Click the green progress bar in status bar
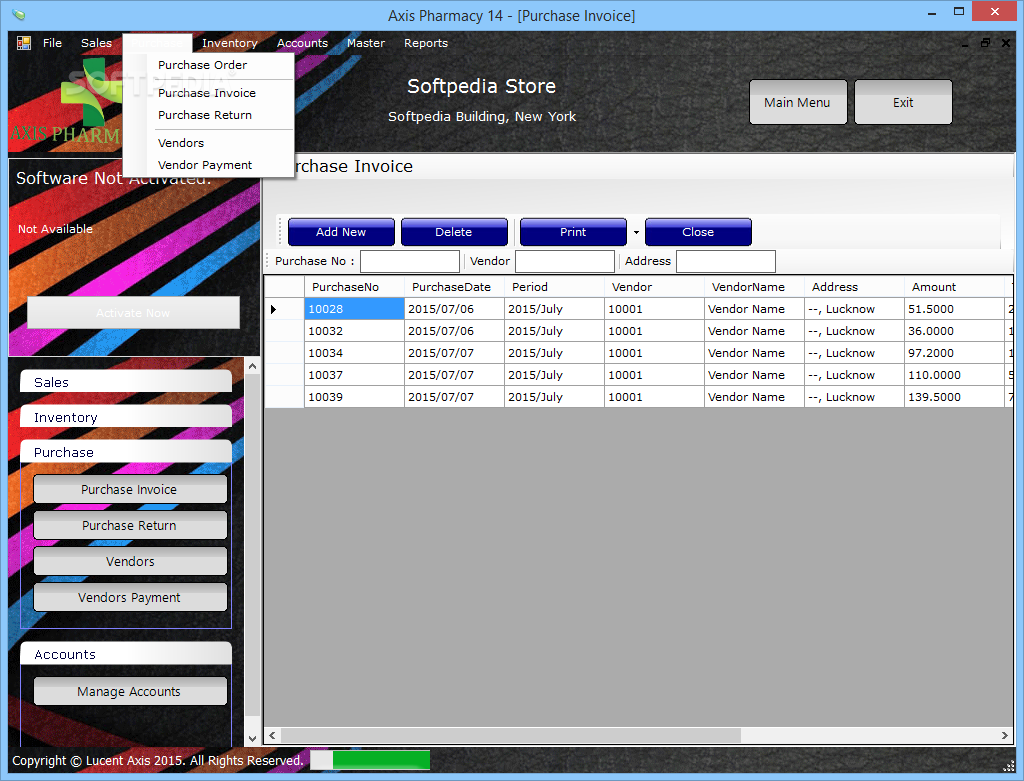This screenshot has width=1024, height=781. pyautogui.click(x=381, y=760)
